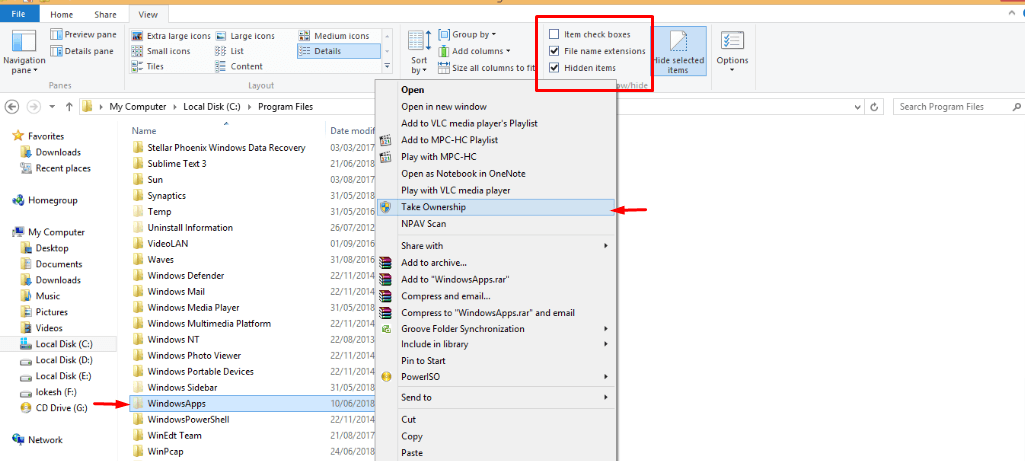
Task: Switch to the Home tab
Action: [61, 14]
